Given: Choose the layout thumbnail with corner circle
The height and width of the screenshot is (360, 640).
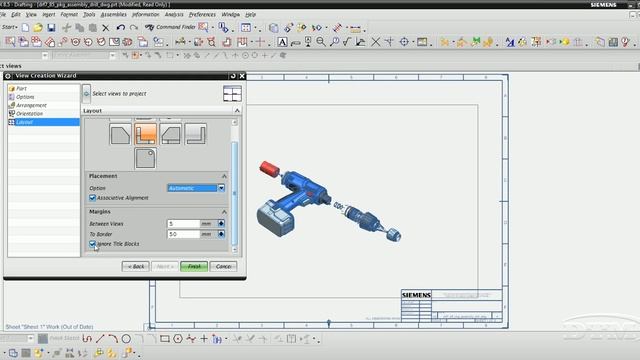Looking at the screenshot, I should coord(145,158).
